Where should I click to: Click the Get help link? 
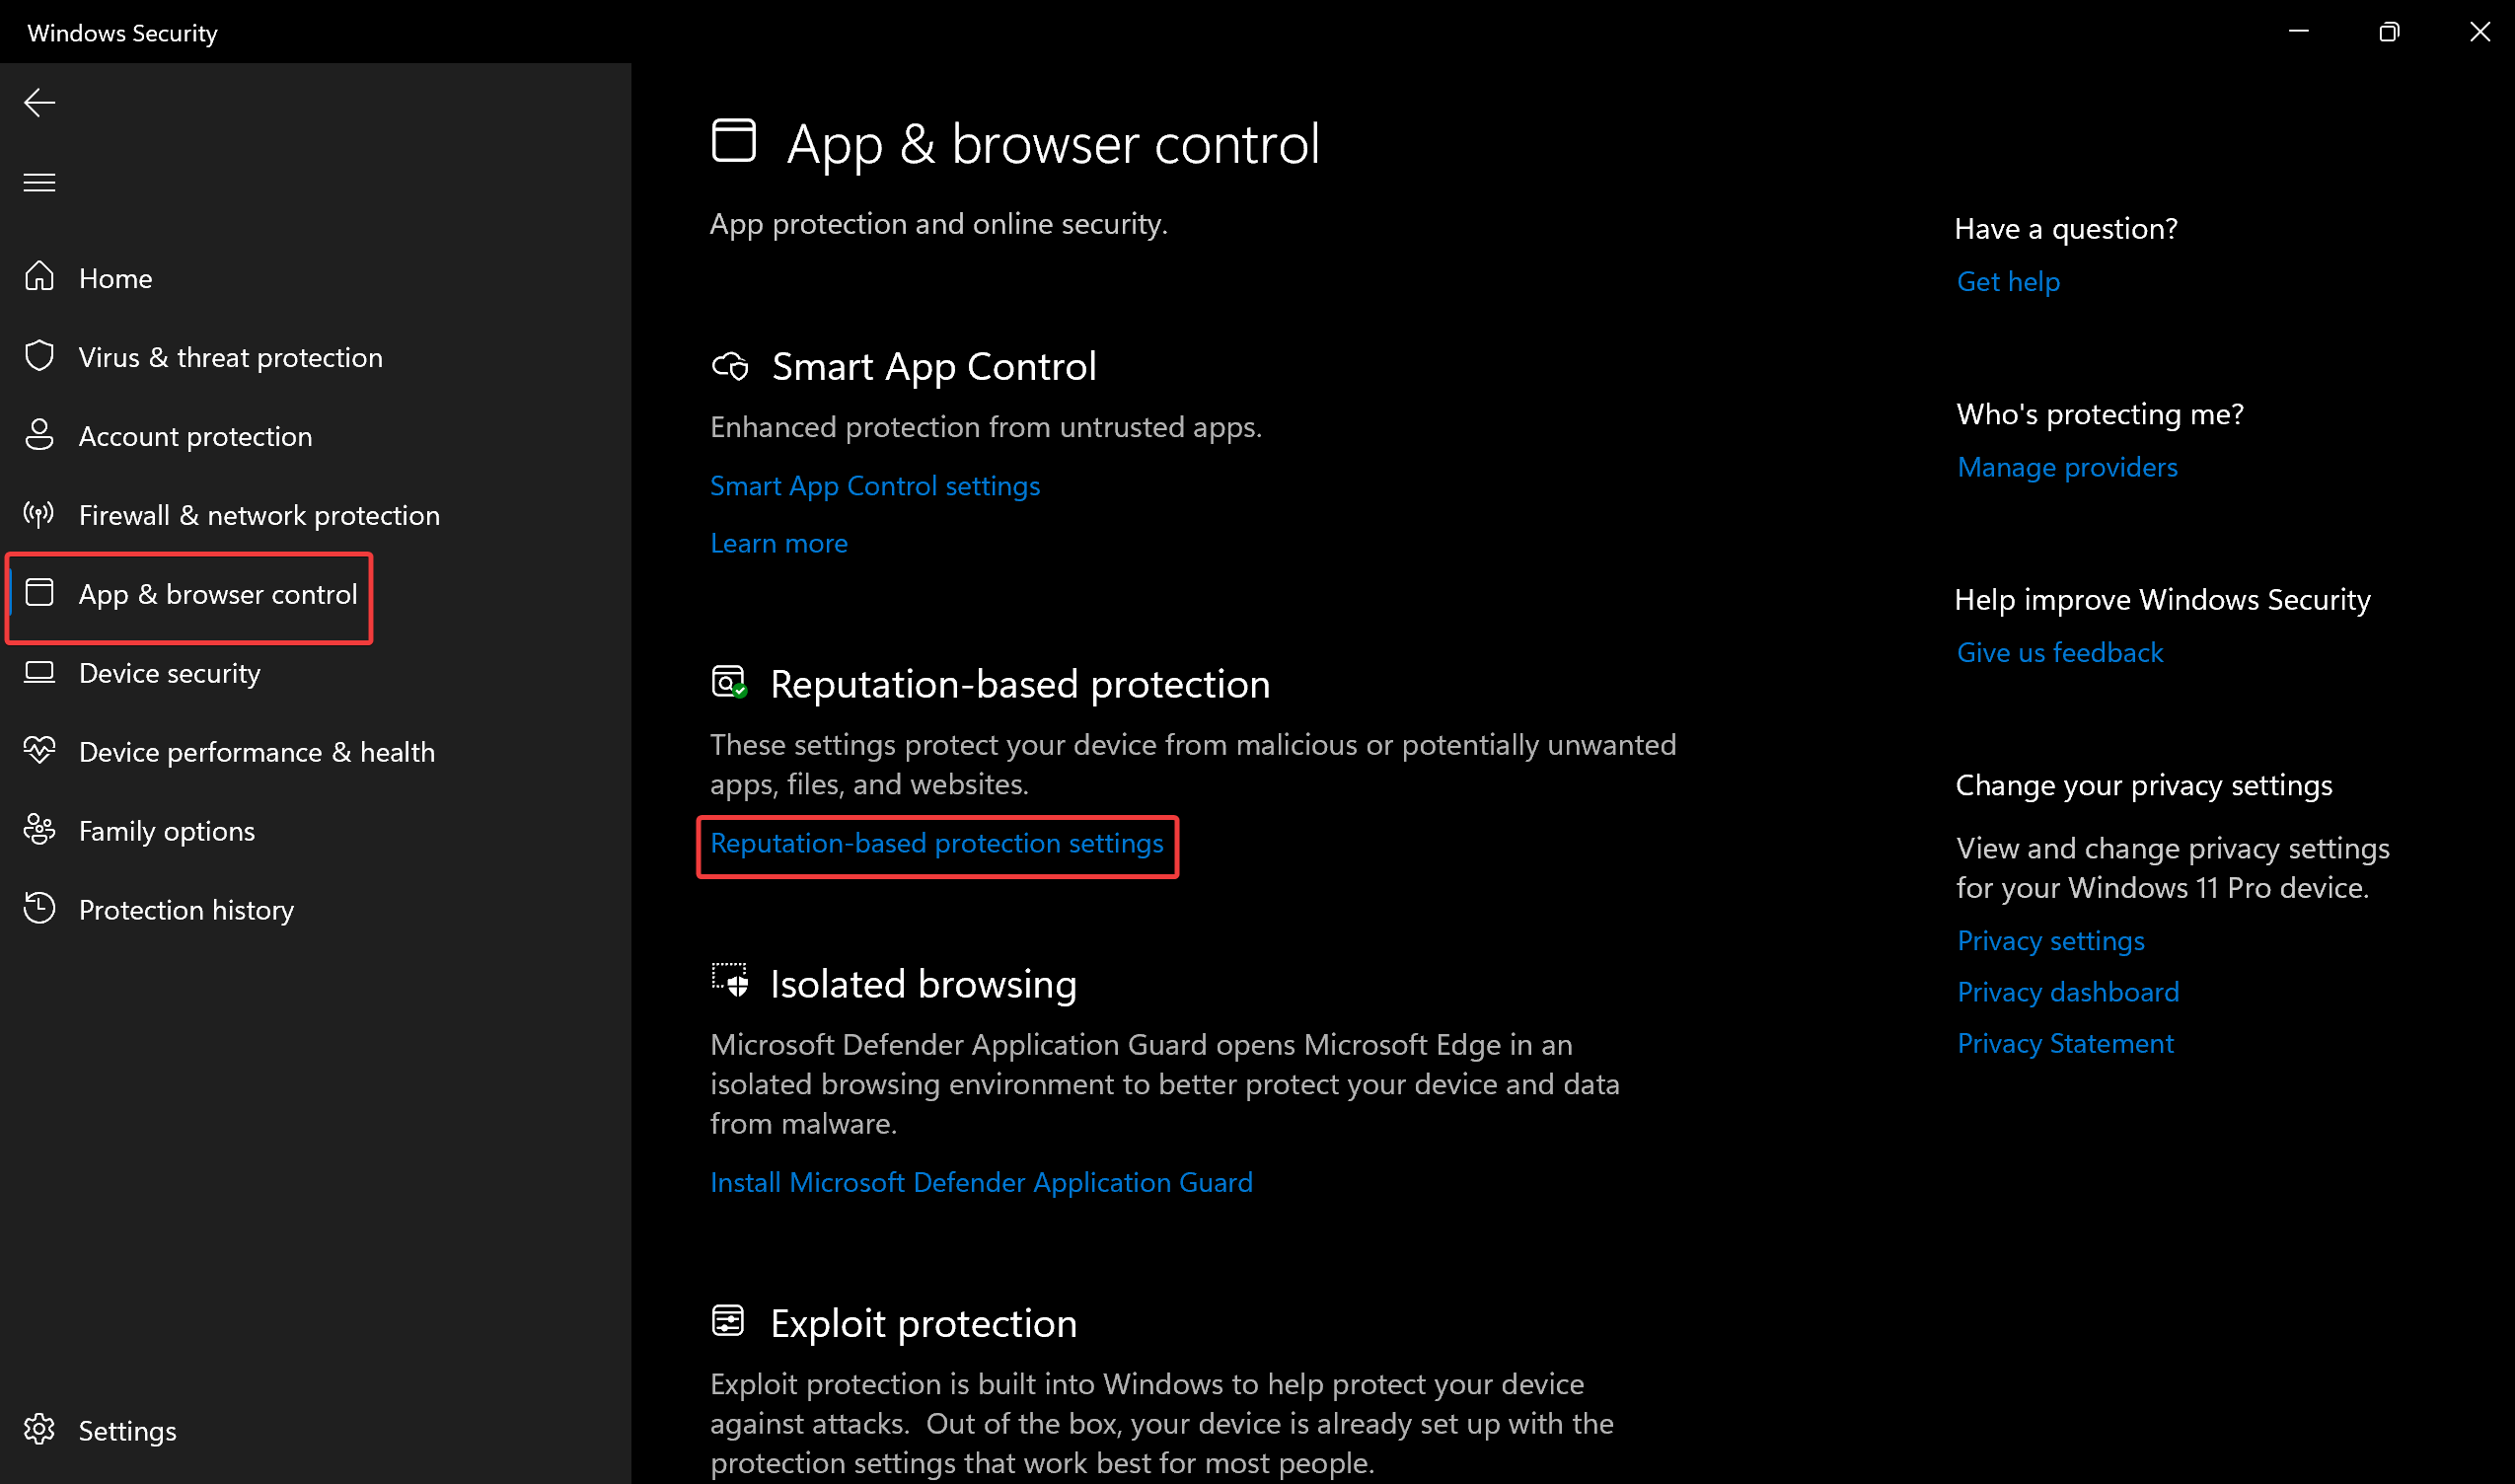pos(2008,282)
